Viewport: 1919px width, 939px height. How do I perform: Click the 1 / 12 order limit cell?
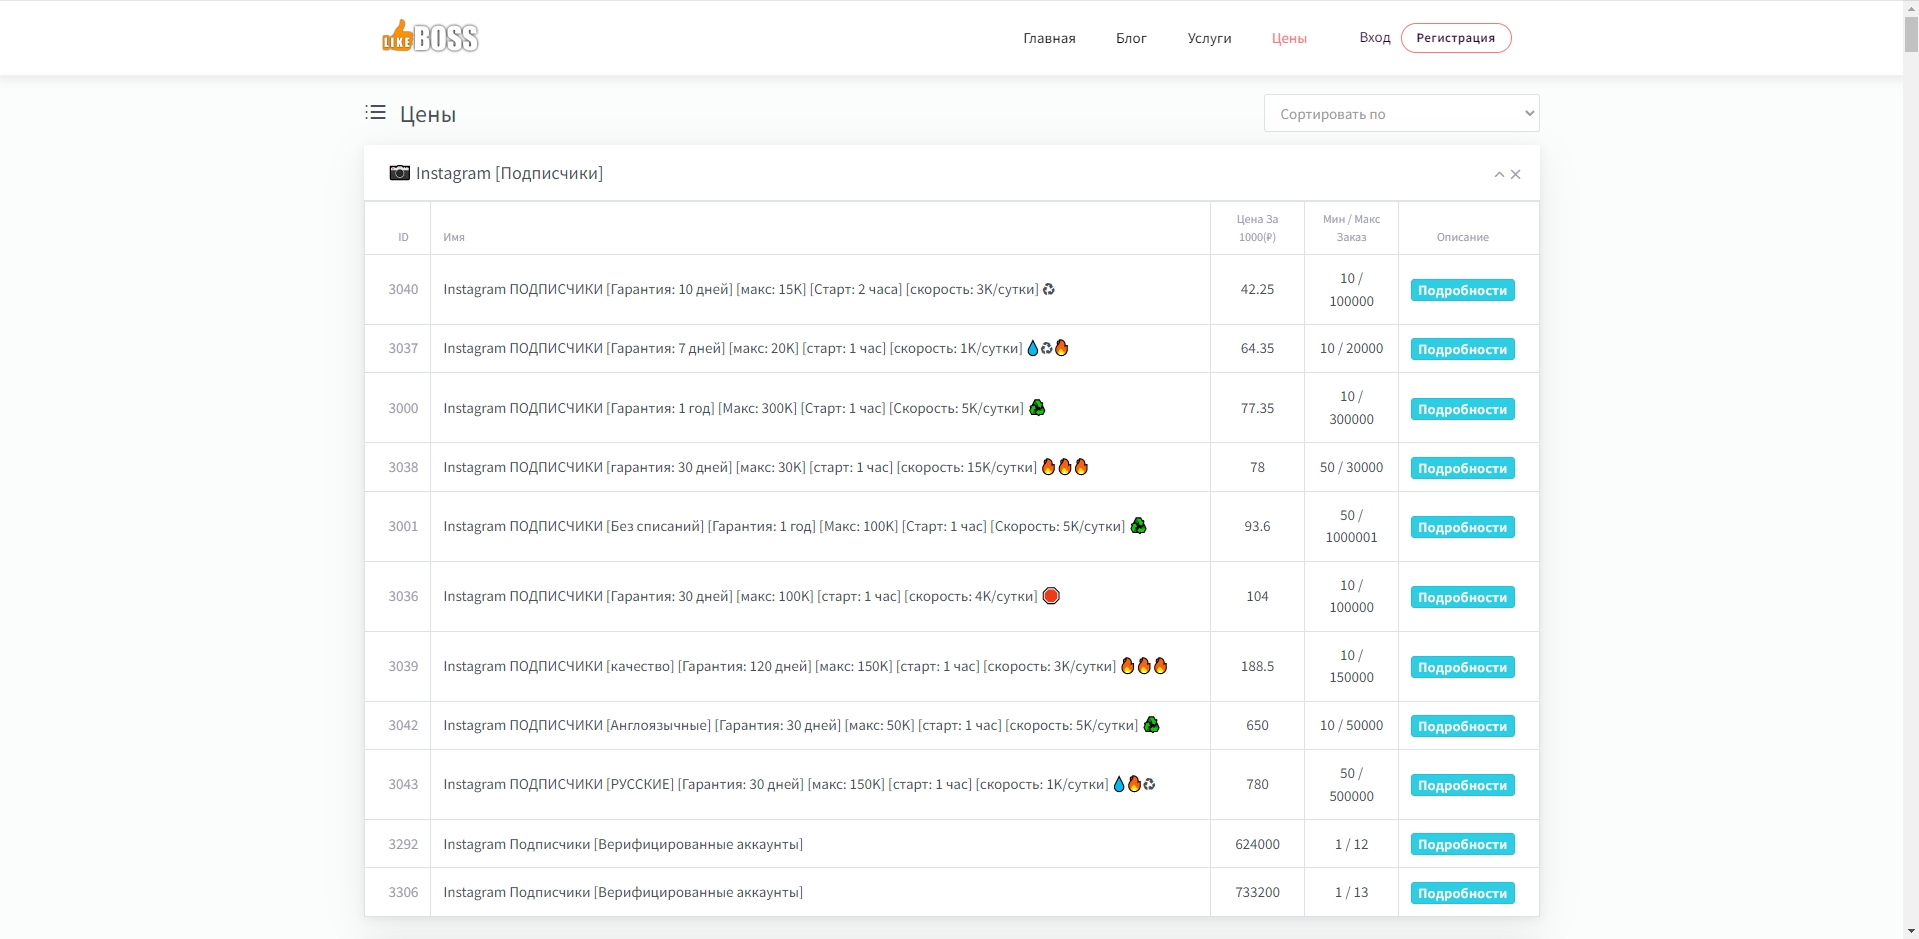click(x=1351, y=844)
